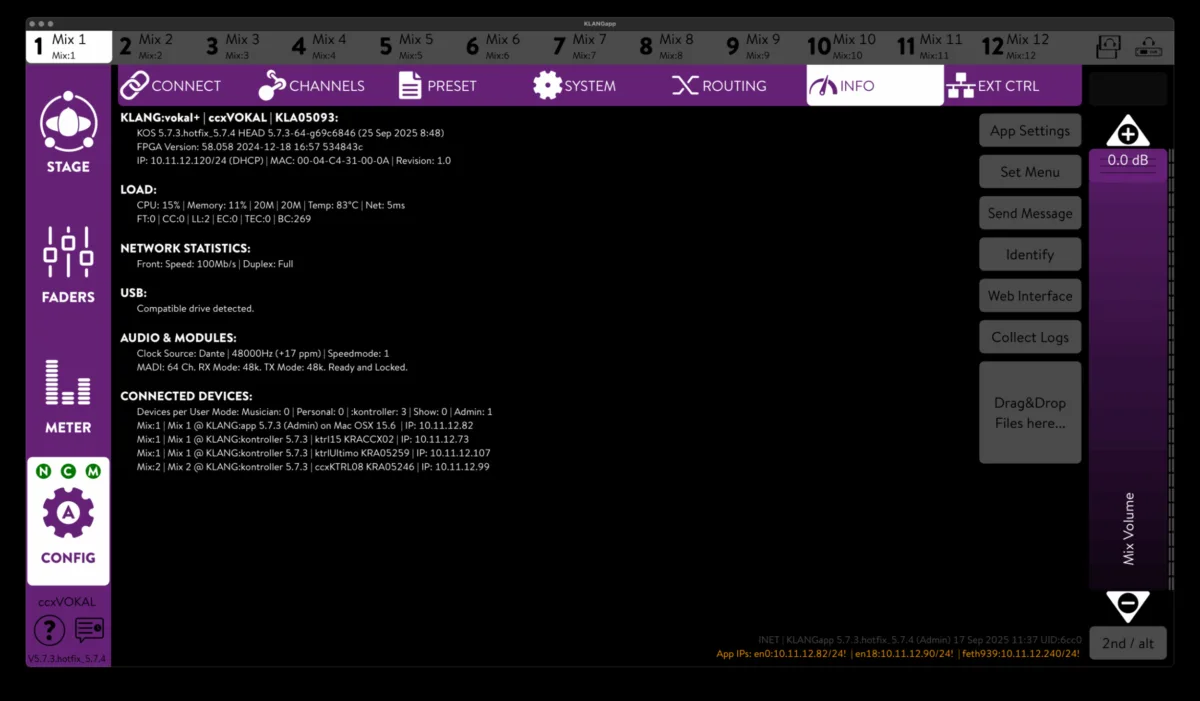Open the help question mark icon
This screenshot has width=1200, height=701.
click(49, 630)
